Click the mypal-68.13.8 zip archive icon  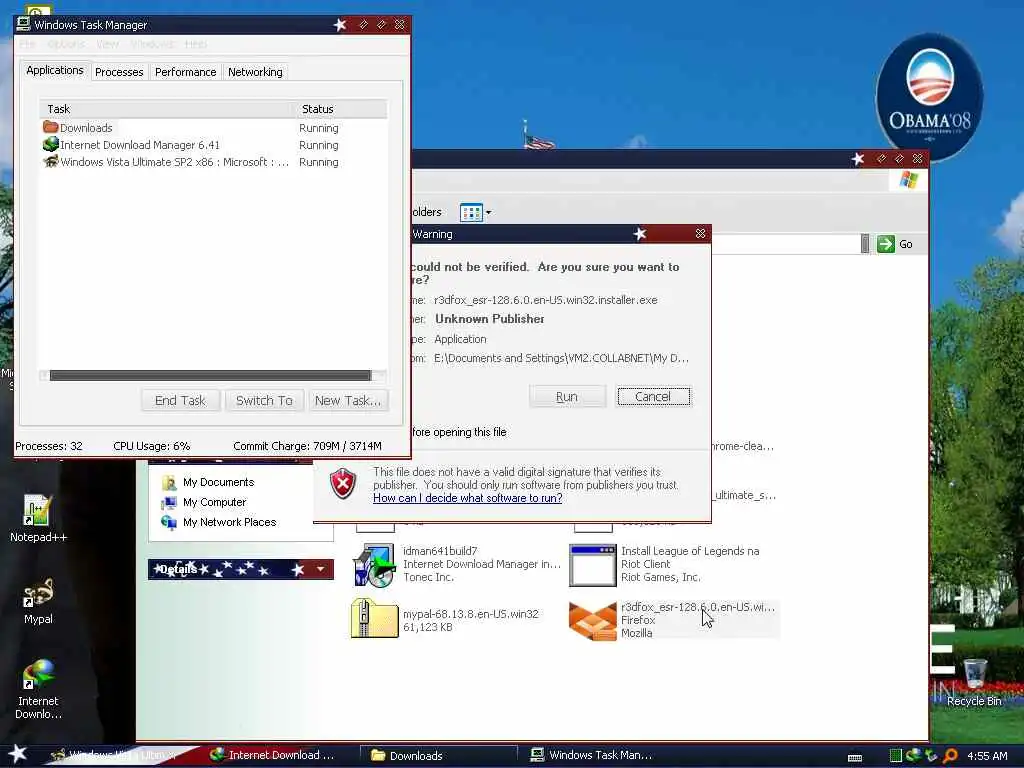click(x=374, y=618)
